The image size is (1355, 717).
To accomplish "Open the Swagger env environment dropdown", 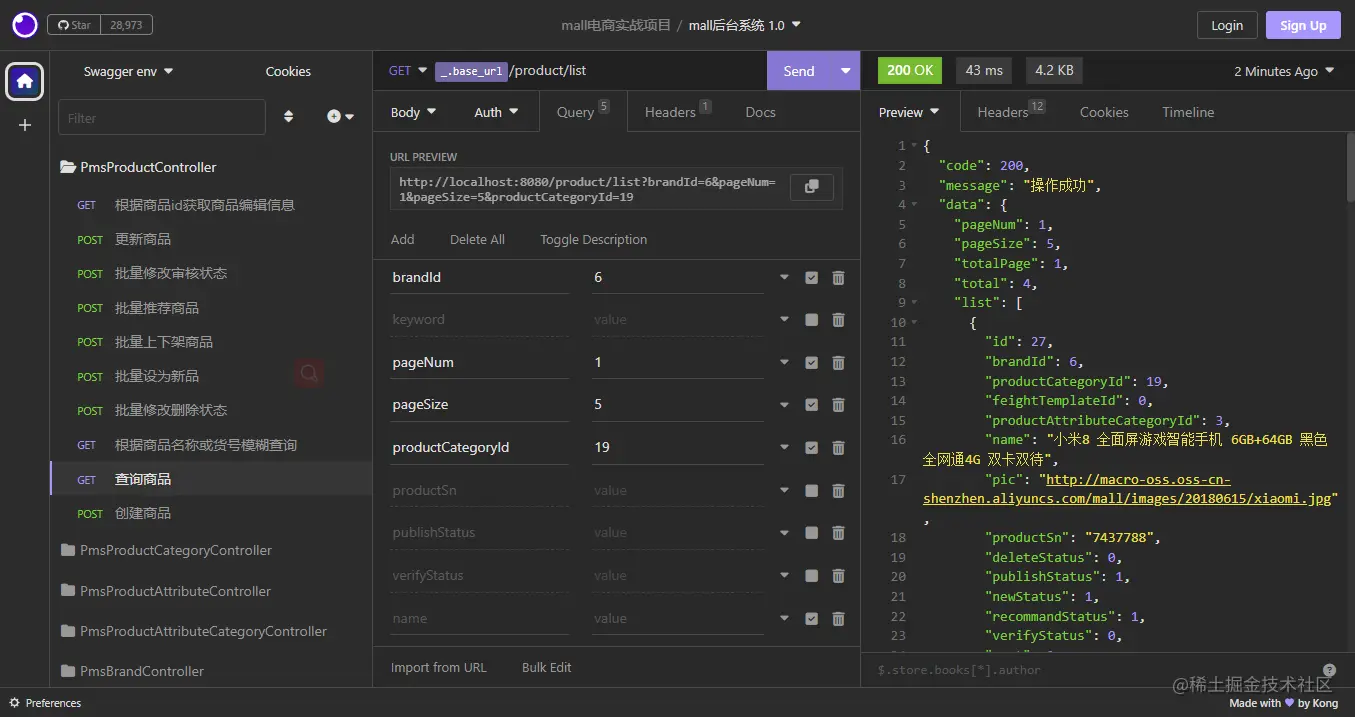I will (128, 71).
